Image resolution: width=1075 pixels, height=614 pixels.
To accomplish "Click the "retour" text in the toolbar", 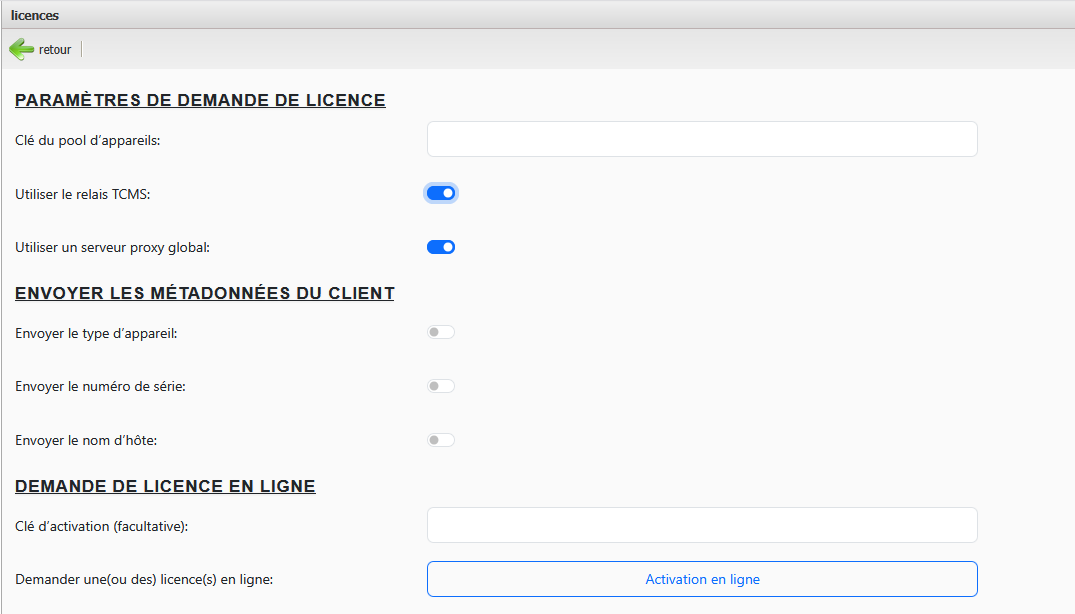I will click(55, 50).
